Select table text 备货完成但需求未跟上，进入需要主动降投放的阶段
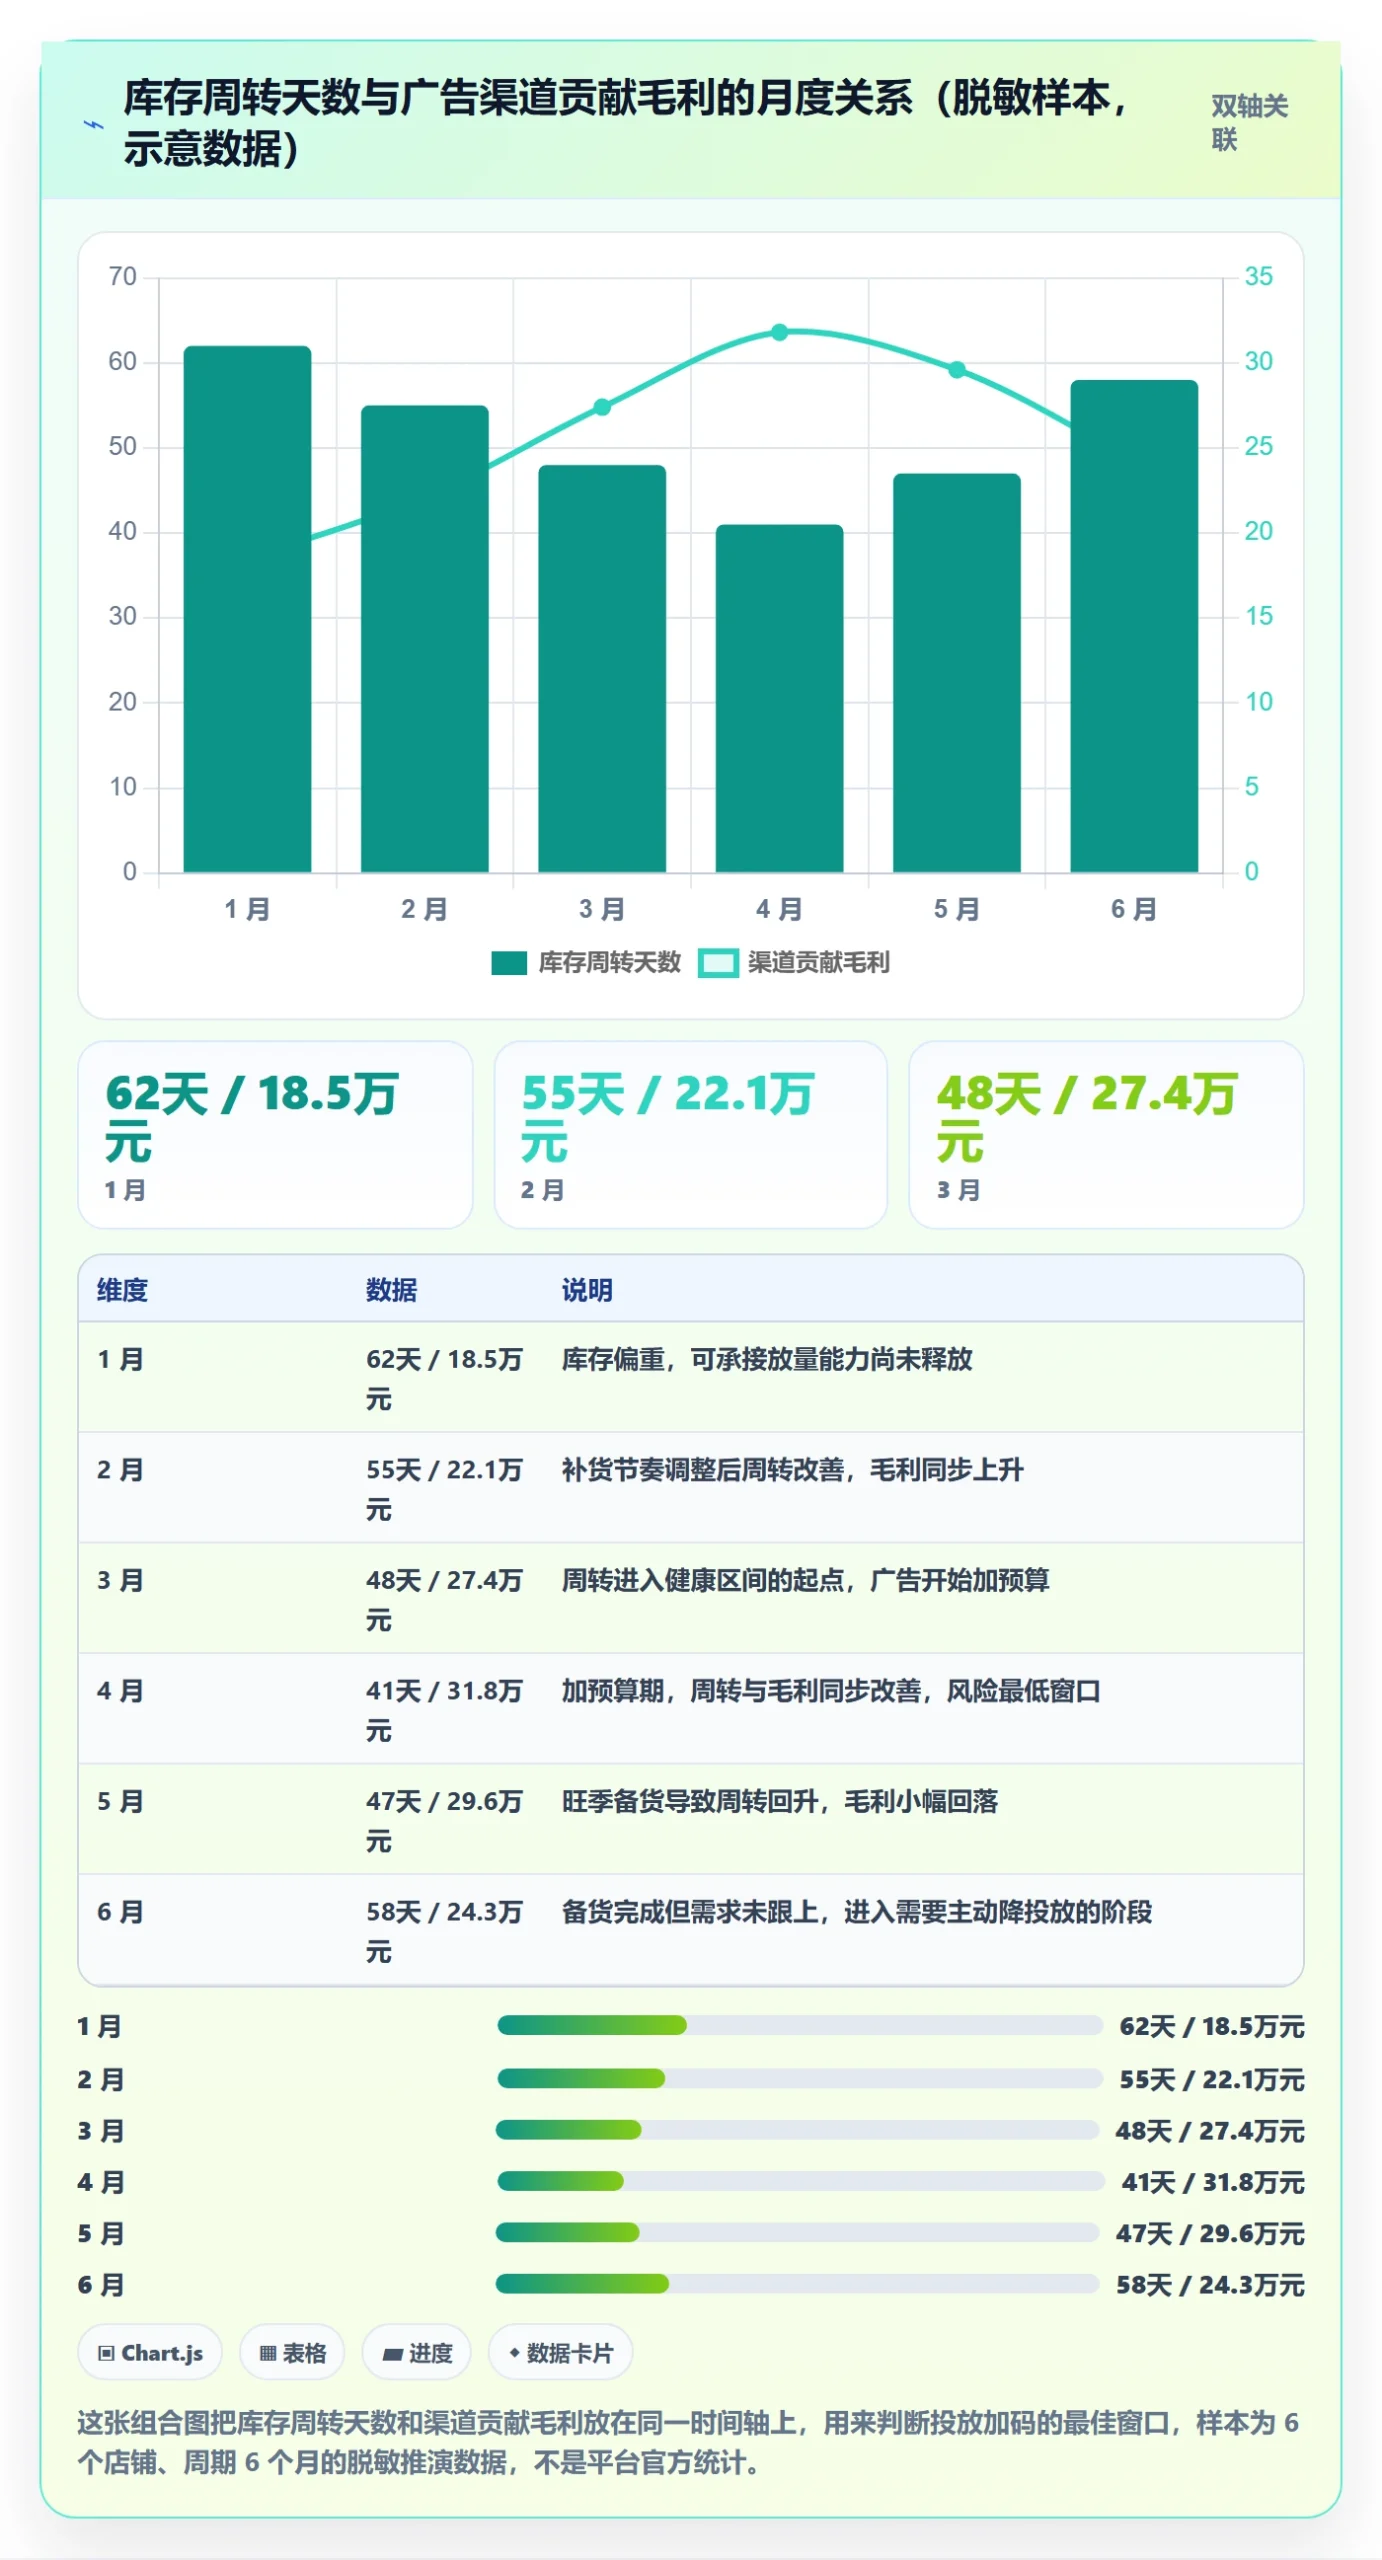Viewport: 1382px width, 2560px height. 857,1912
